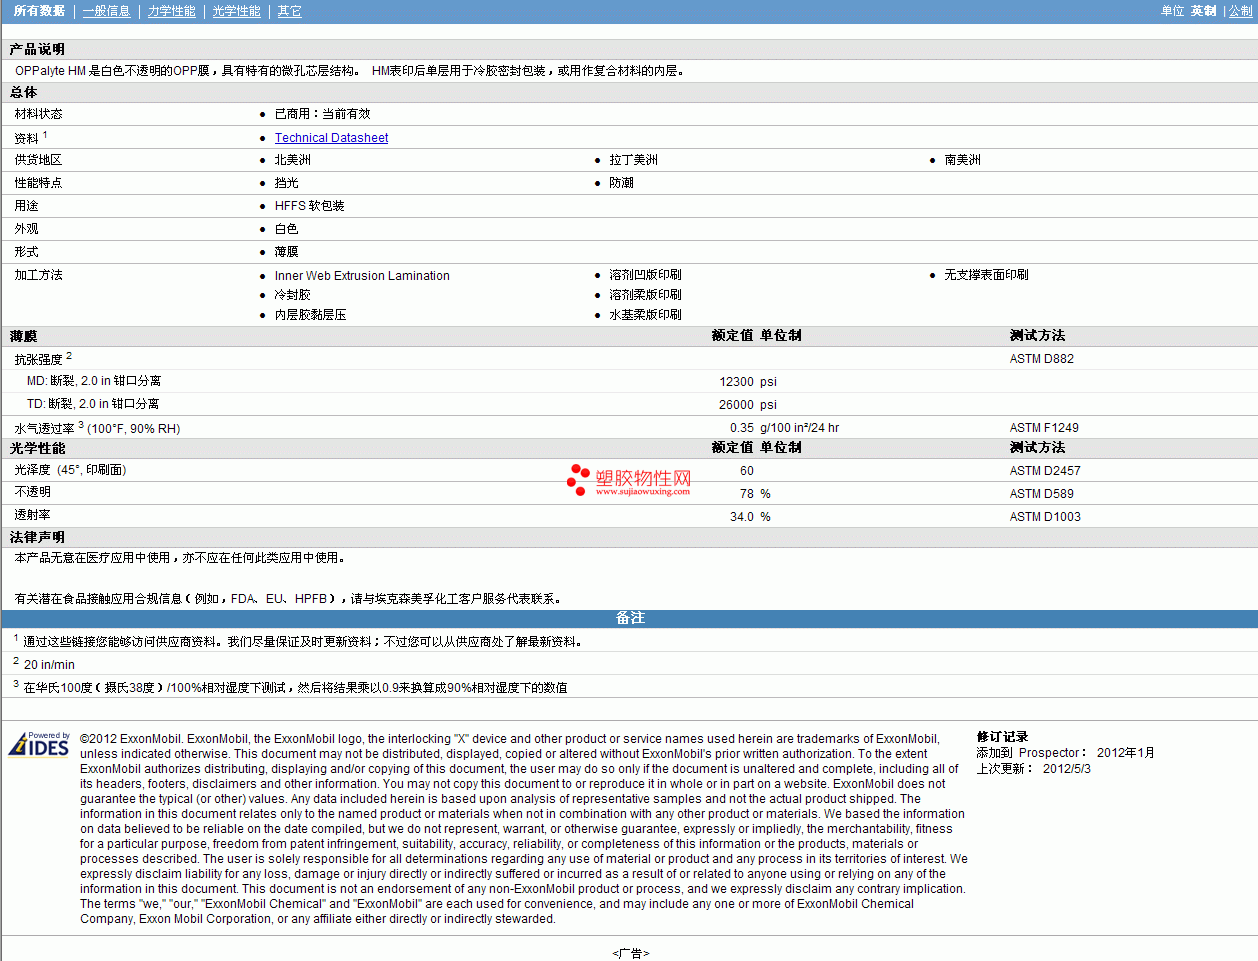Click 内层胶黏层压 processing method
The height and width of the screenshot is (961, 1258).
[311, 315]
